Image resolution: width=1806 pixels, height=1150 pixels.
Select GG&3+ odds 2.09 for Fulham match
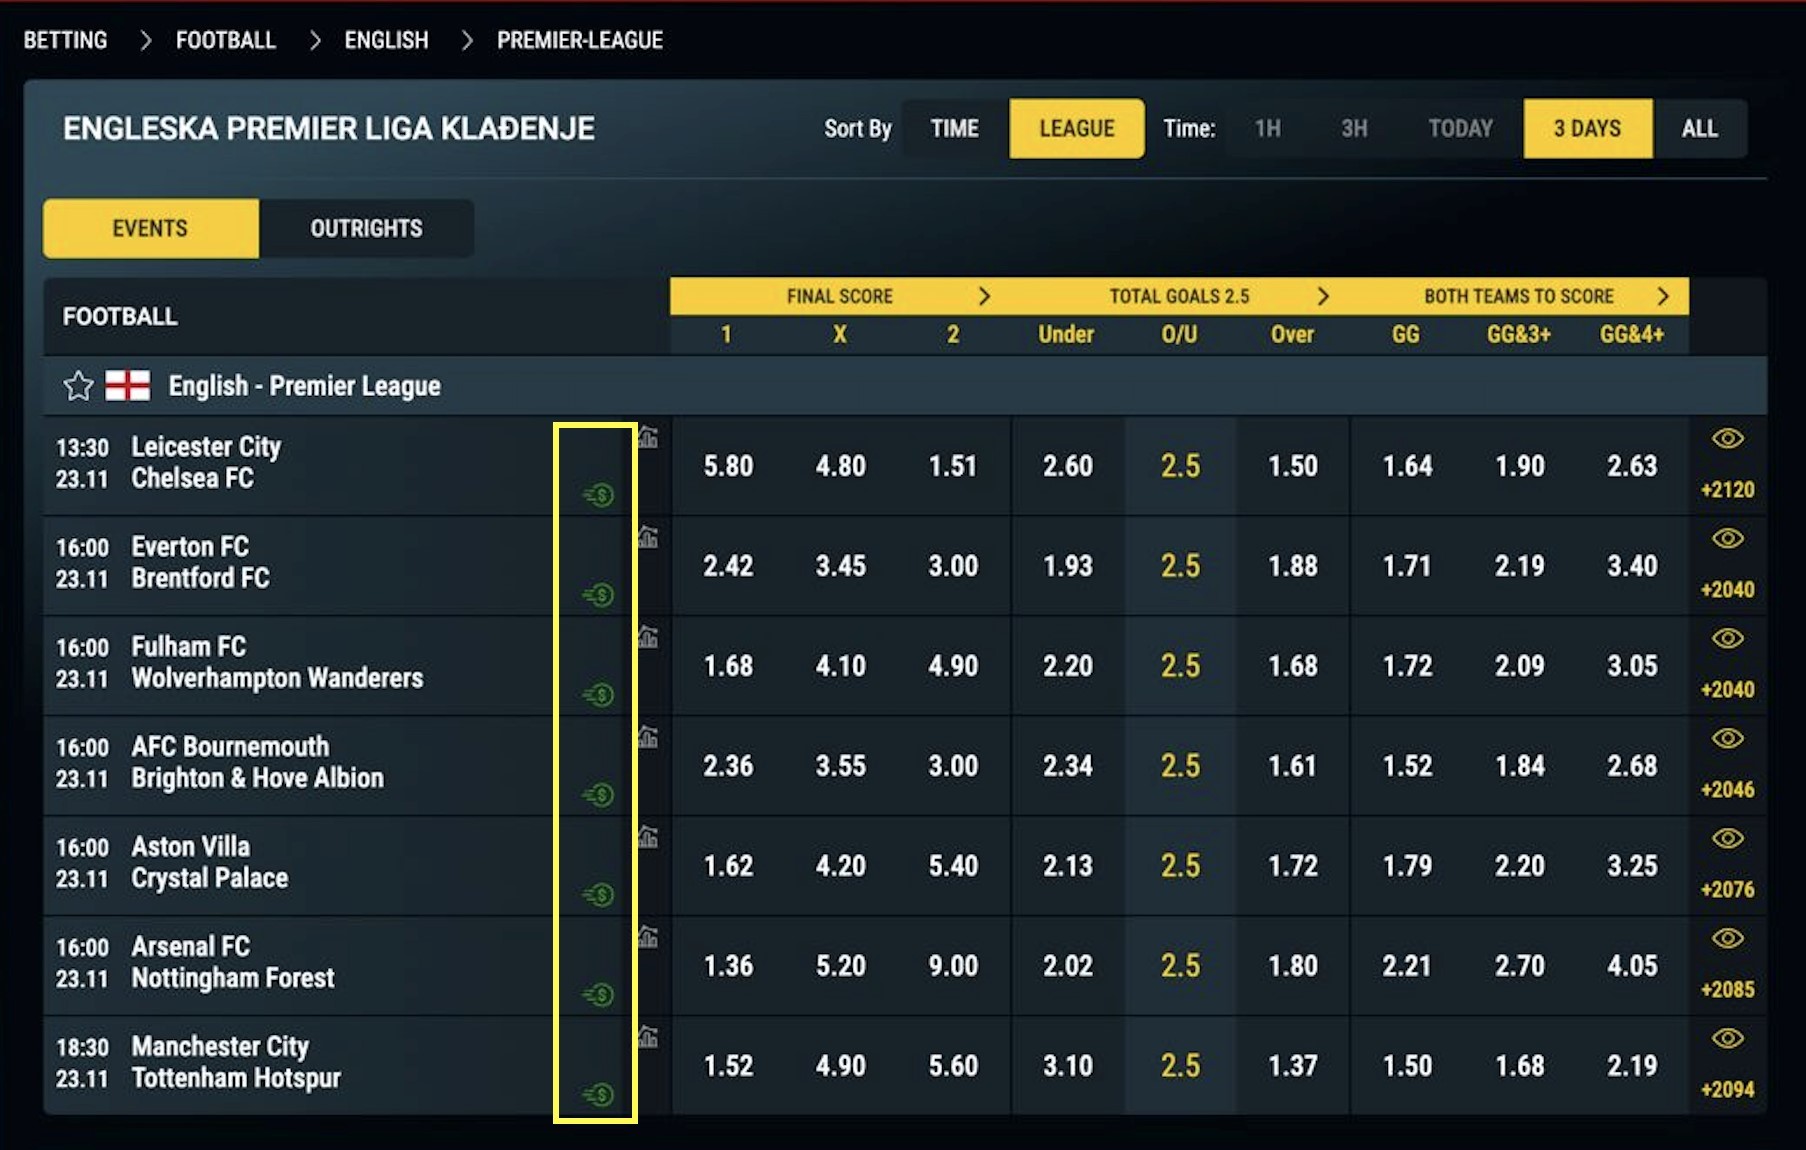1520,666
